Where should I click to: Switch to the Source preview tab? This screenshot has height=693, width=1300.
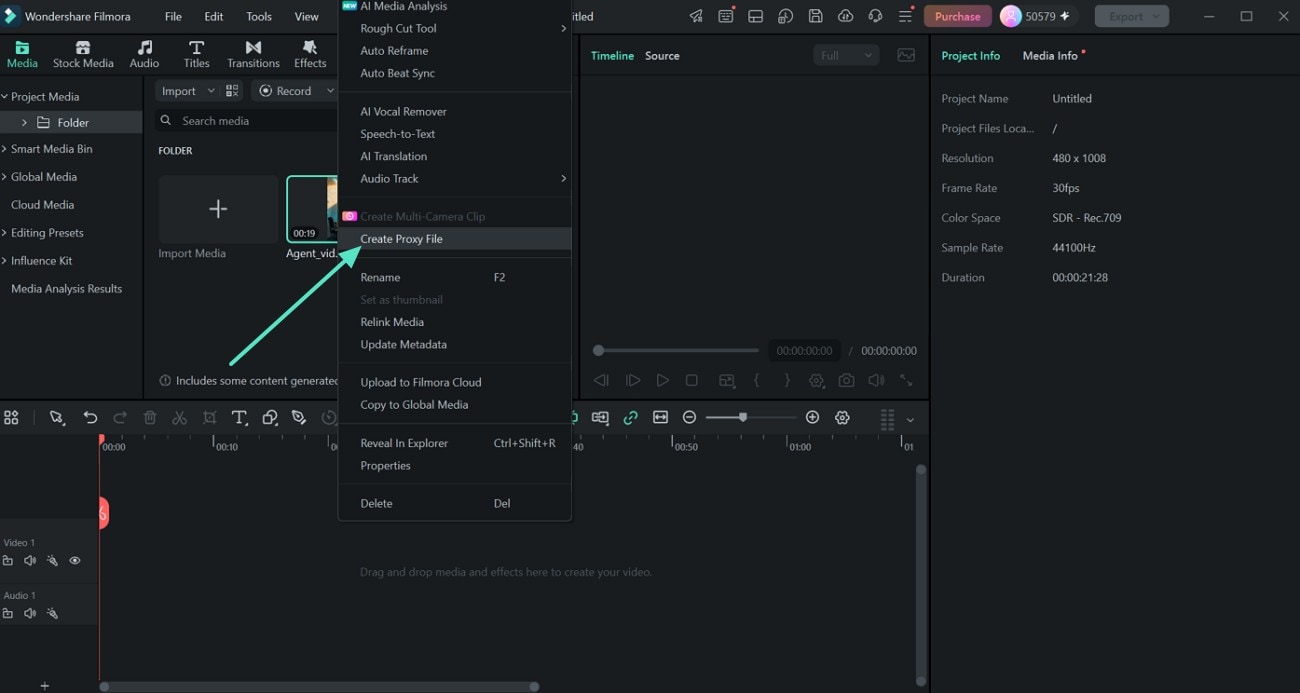[x=662, y=56]
